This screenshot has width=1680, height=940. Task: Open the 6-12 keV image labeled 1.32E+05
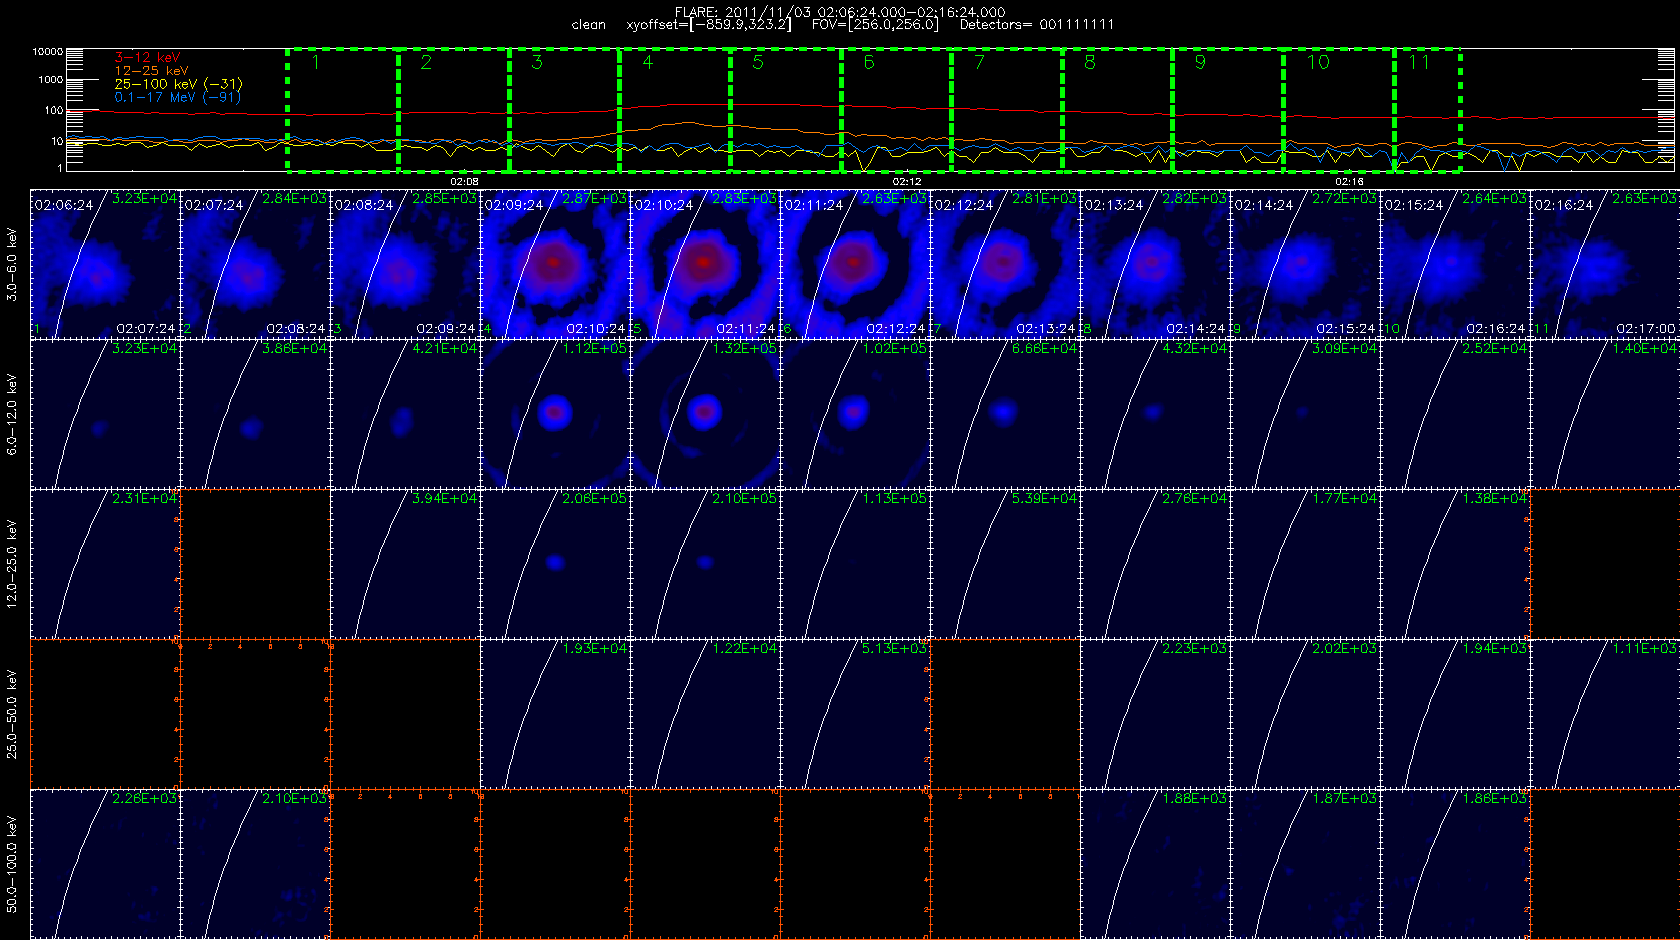click(705, 413)
